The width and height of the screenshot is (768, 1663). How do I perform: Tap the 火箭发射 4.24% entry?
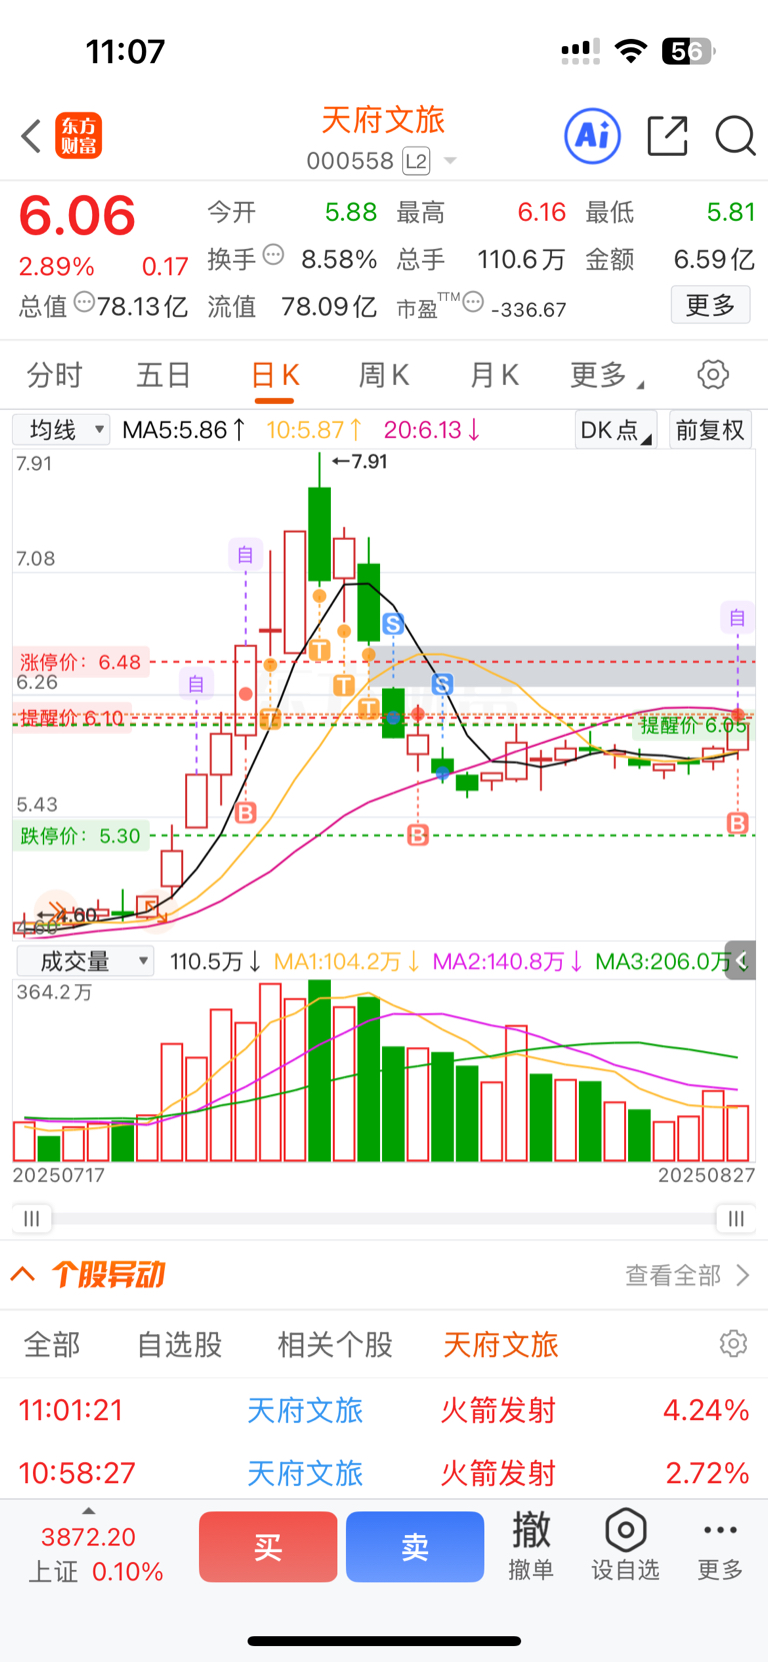[x=384, y=1410]
